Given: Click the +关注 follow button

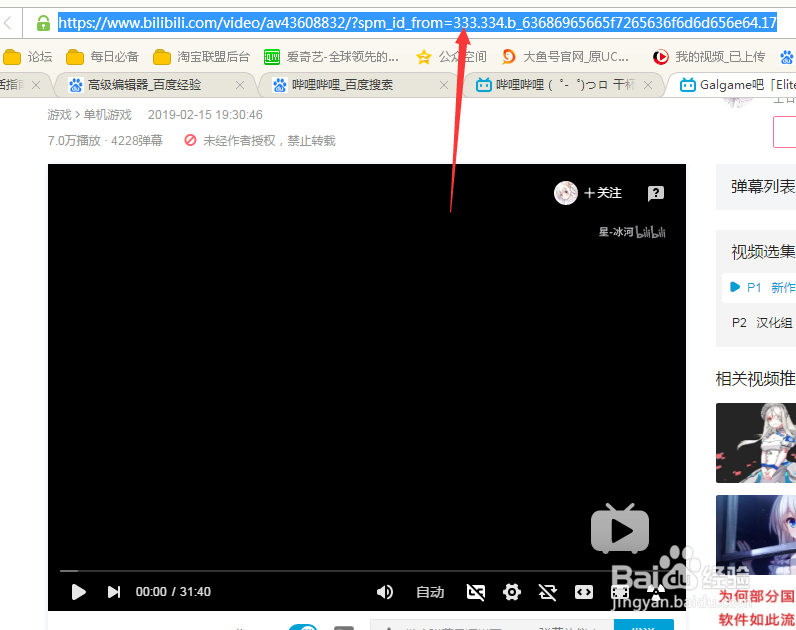Looking at the screenshot, I should coord(603,193).
